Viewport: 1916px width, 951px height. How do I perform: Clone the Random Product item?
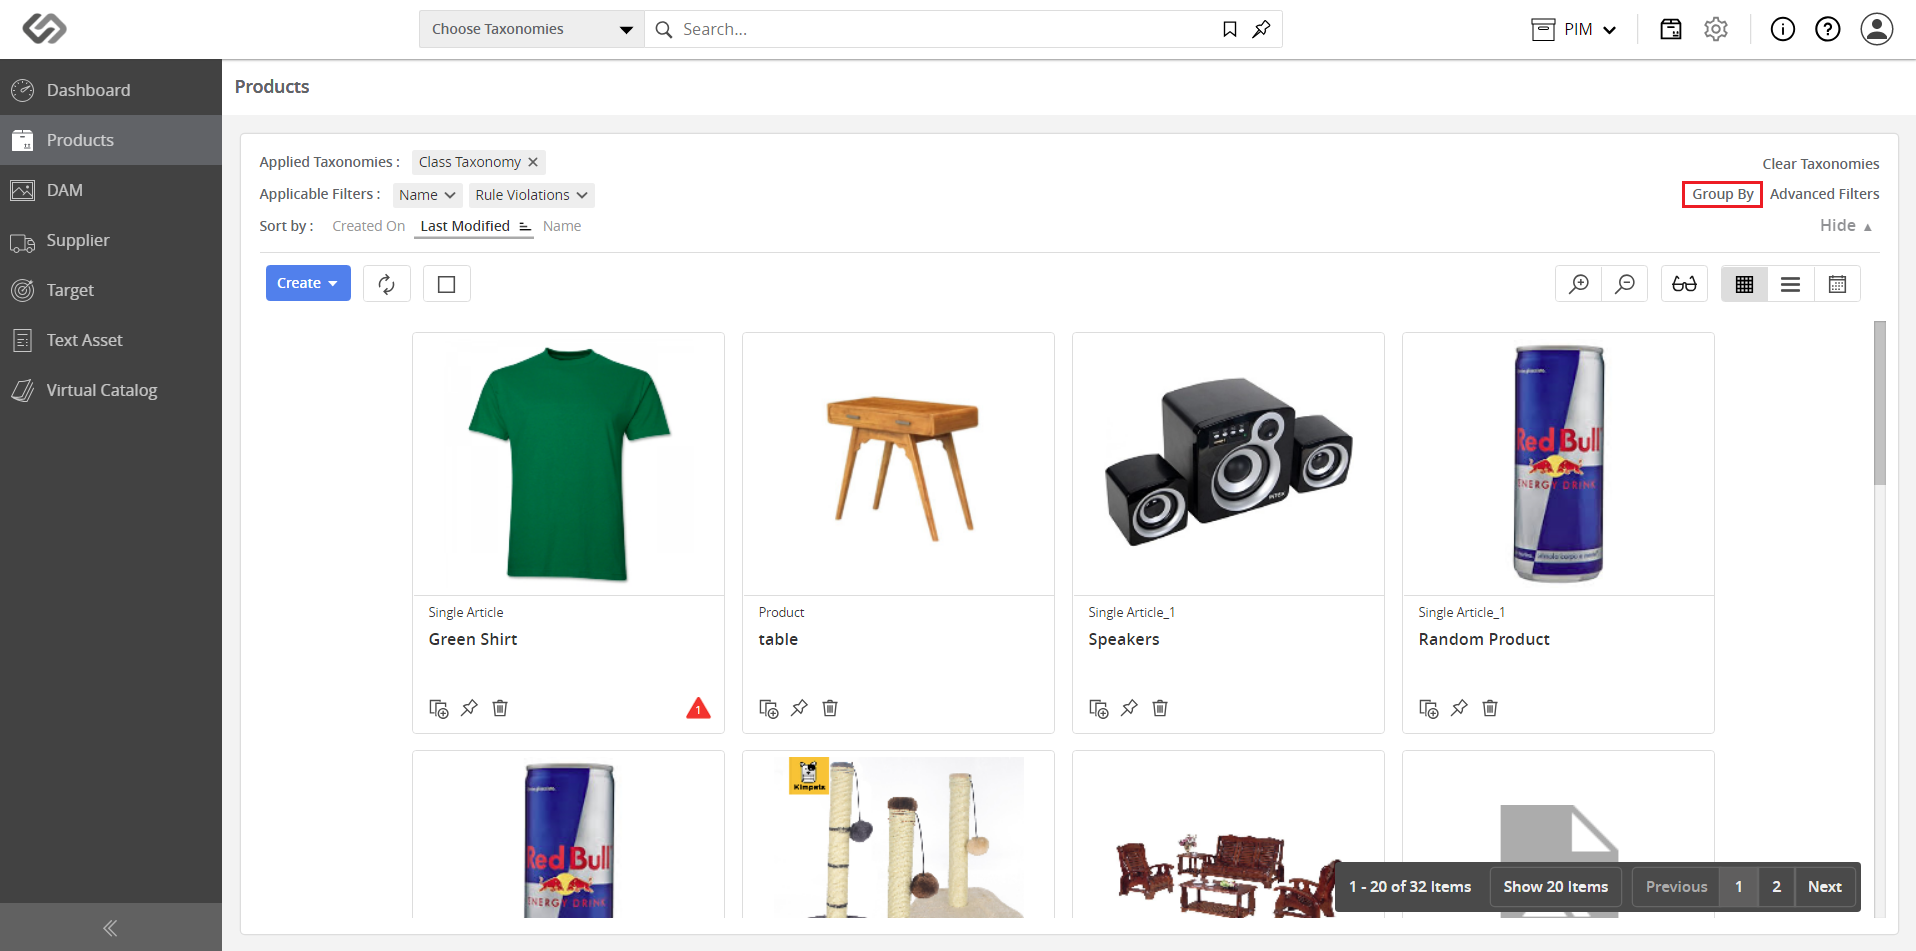1429,708
